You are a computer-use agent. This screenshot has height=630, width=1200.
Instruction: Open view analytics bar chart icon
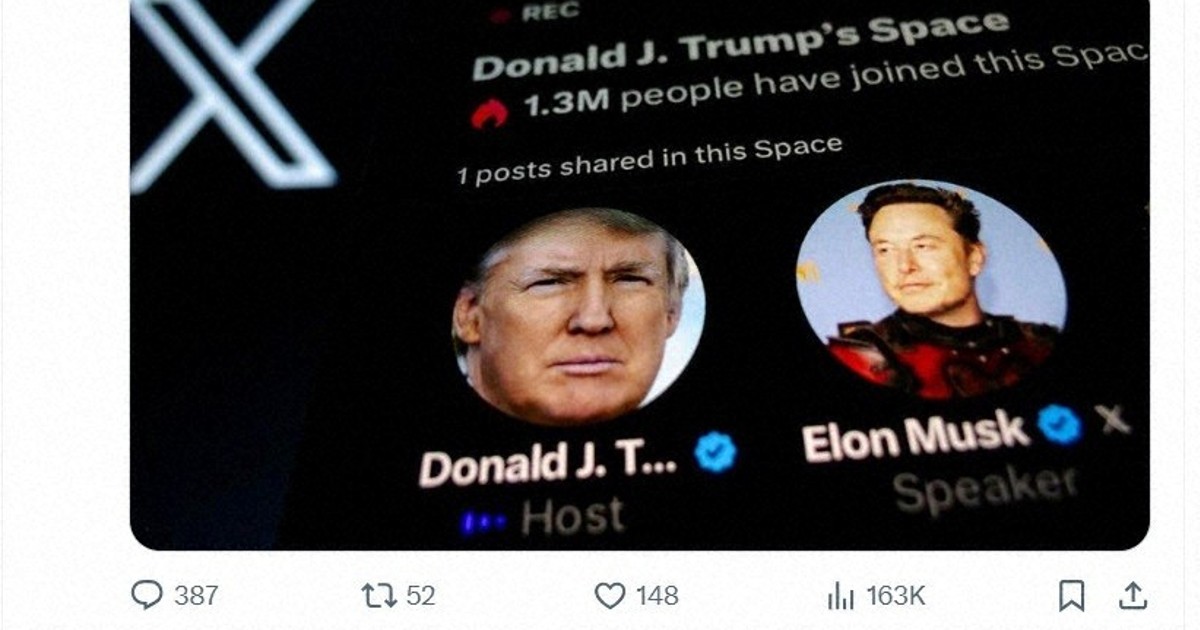coord(841,597)
